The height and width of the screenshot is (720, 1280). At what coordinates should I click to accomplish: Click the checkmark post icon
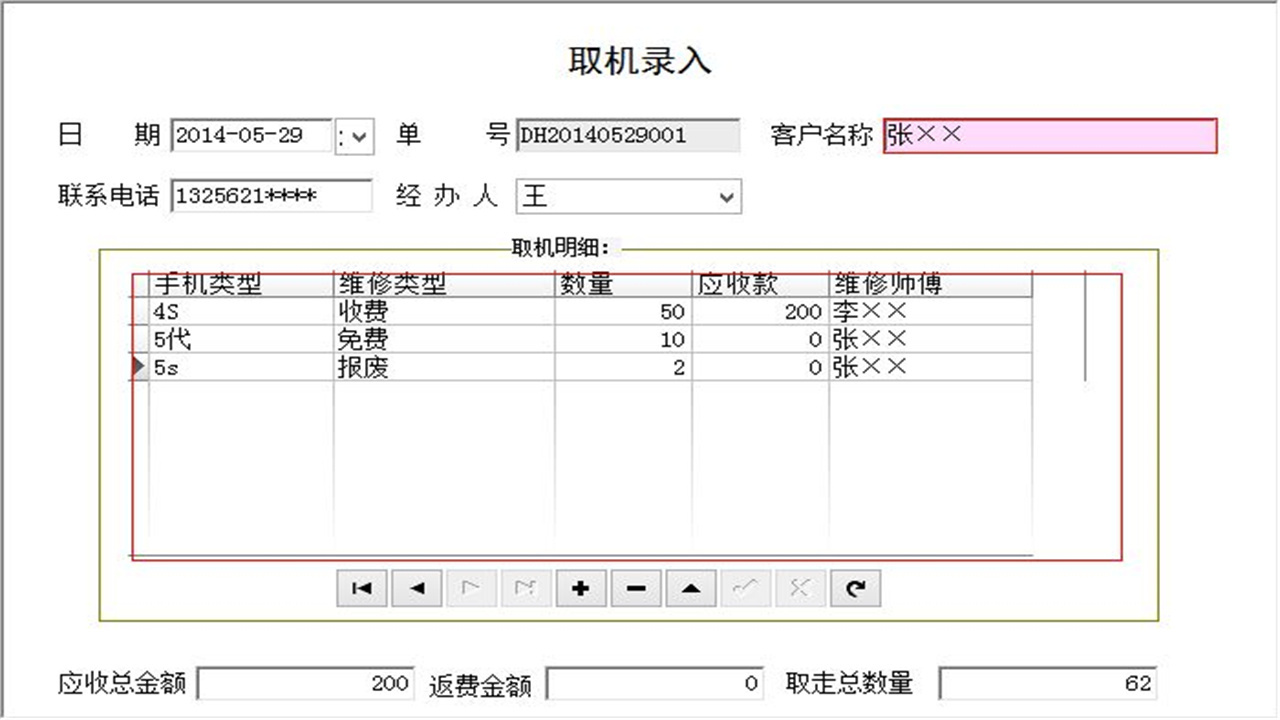(745, 589)
